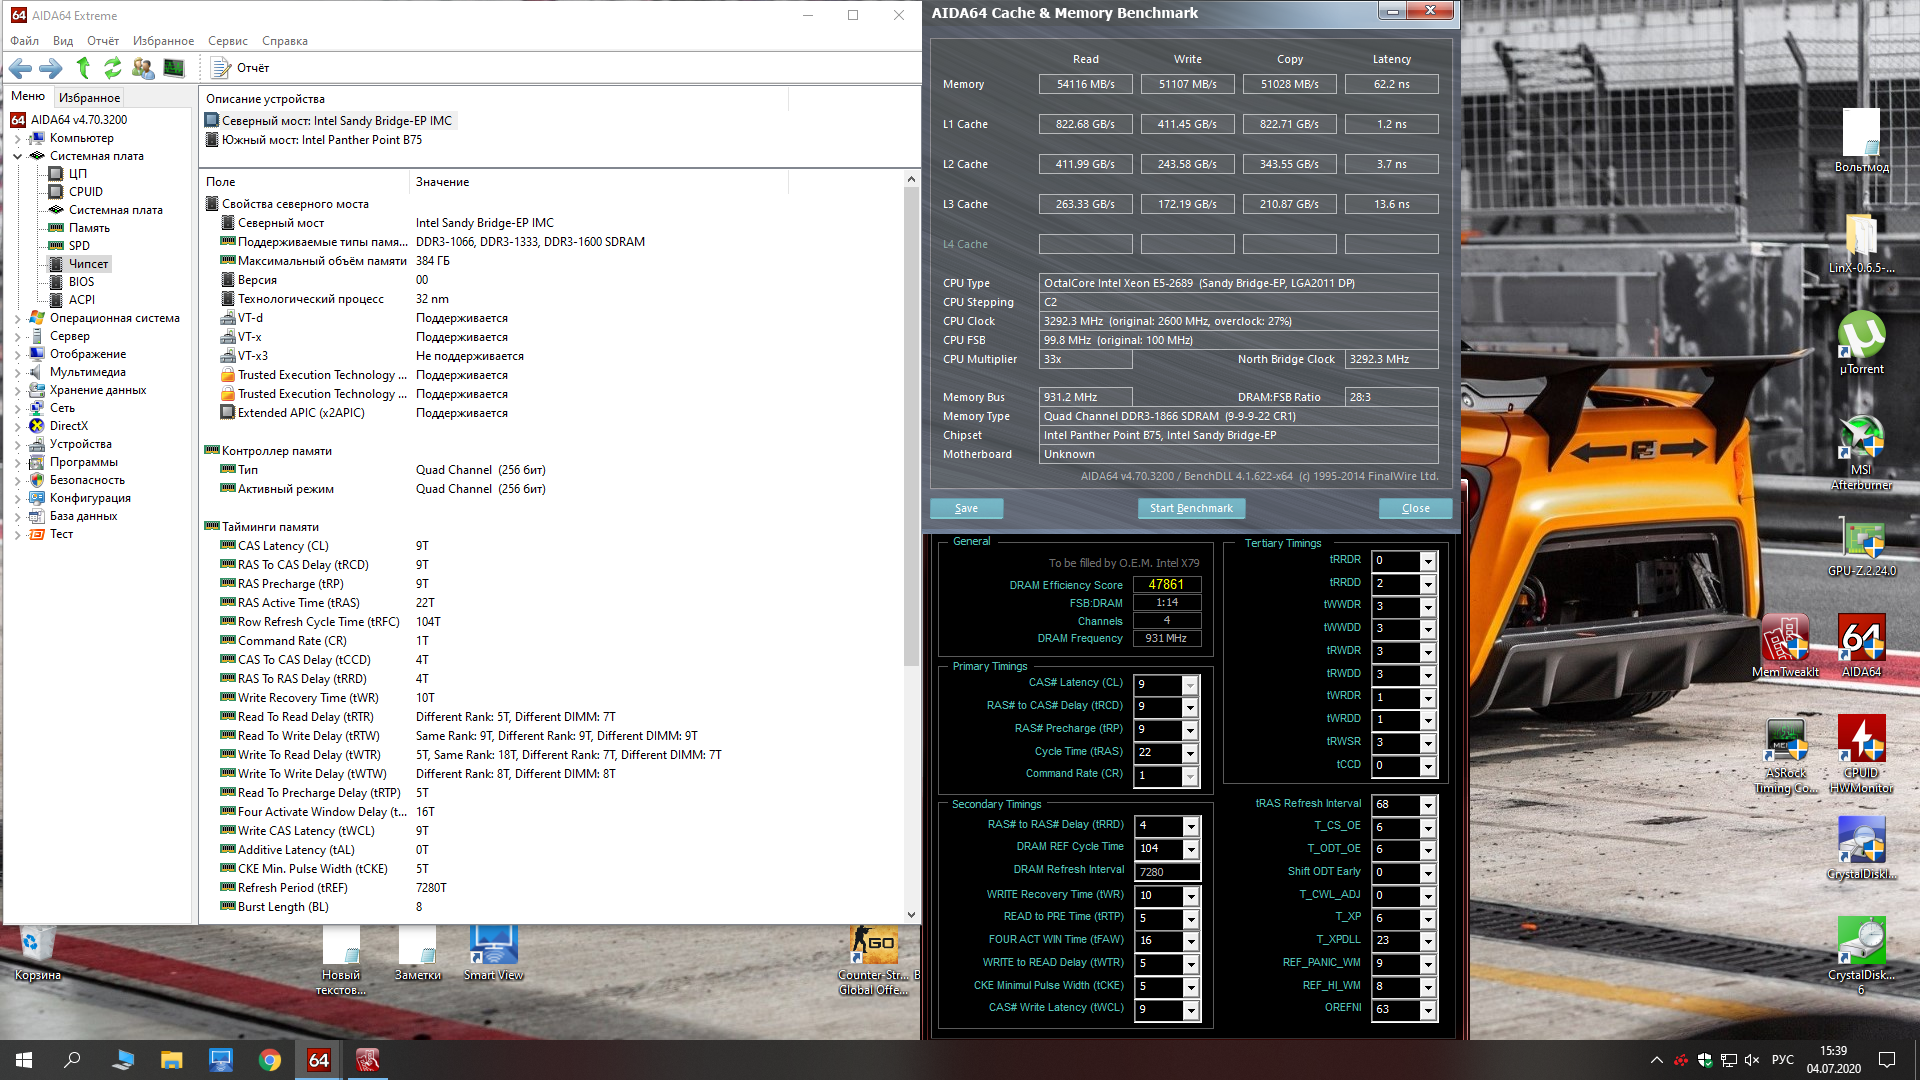This screenshot has width=1920, height=1080.
Task: Click the green up-level arrow icon
Action: pos(83,68)
